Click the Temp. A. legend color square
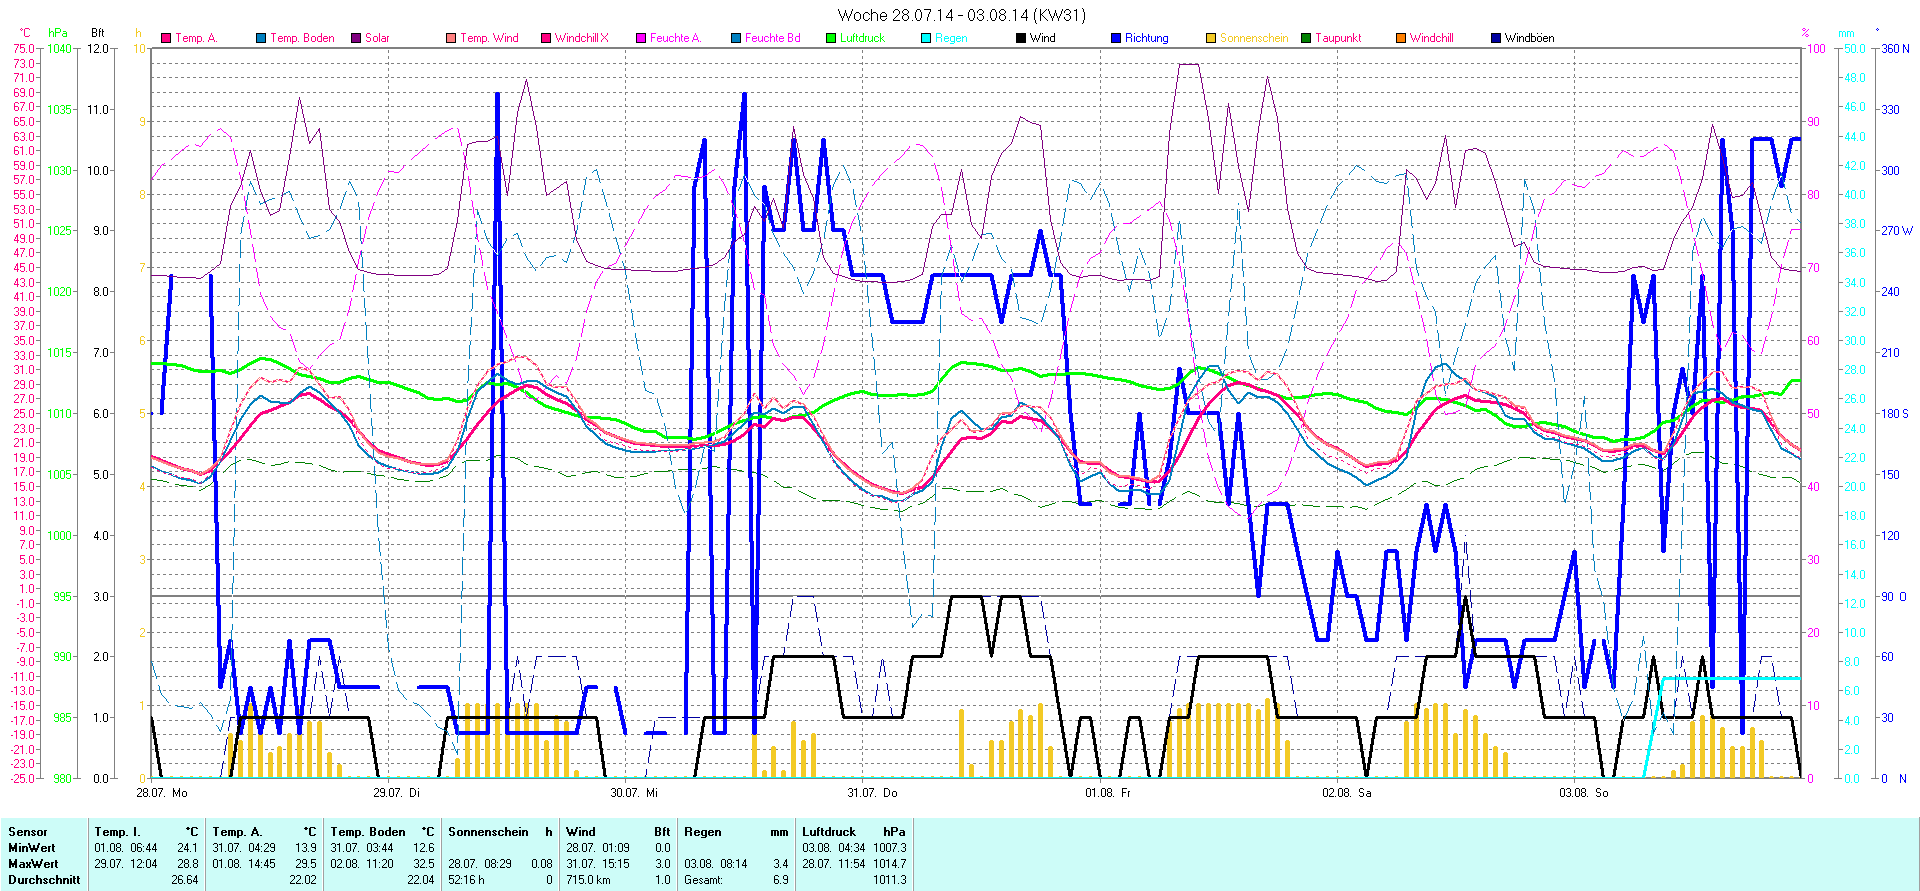This screenshot has width=1920, height=891. coord(166,39)
